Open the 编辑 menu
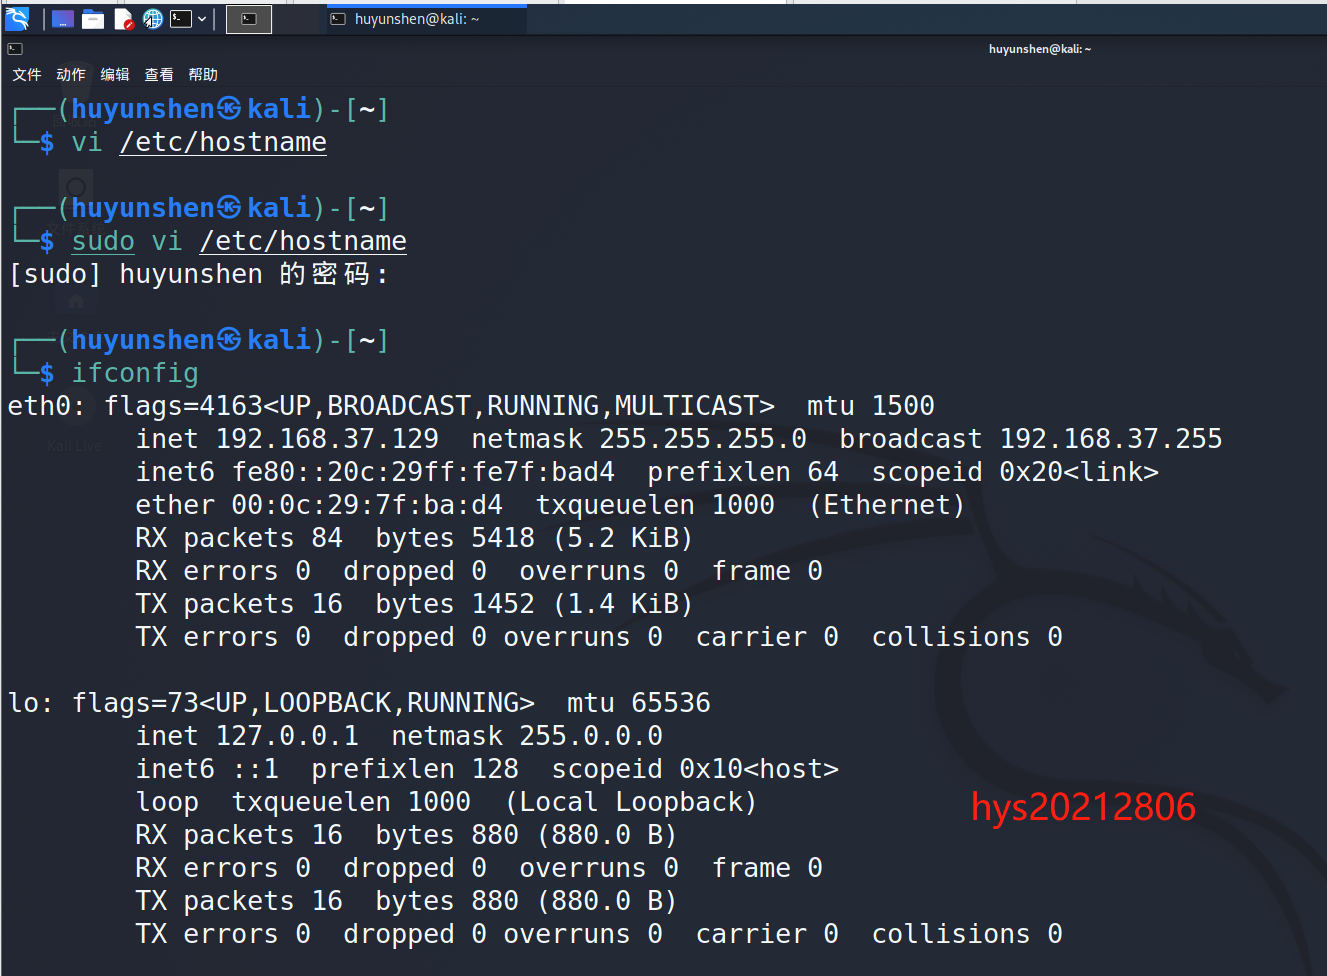Screen dimensions: 1327x976 click(115, 75)
